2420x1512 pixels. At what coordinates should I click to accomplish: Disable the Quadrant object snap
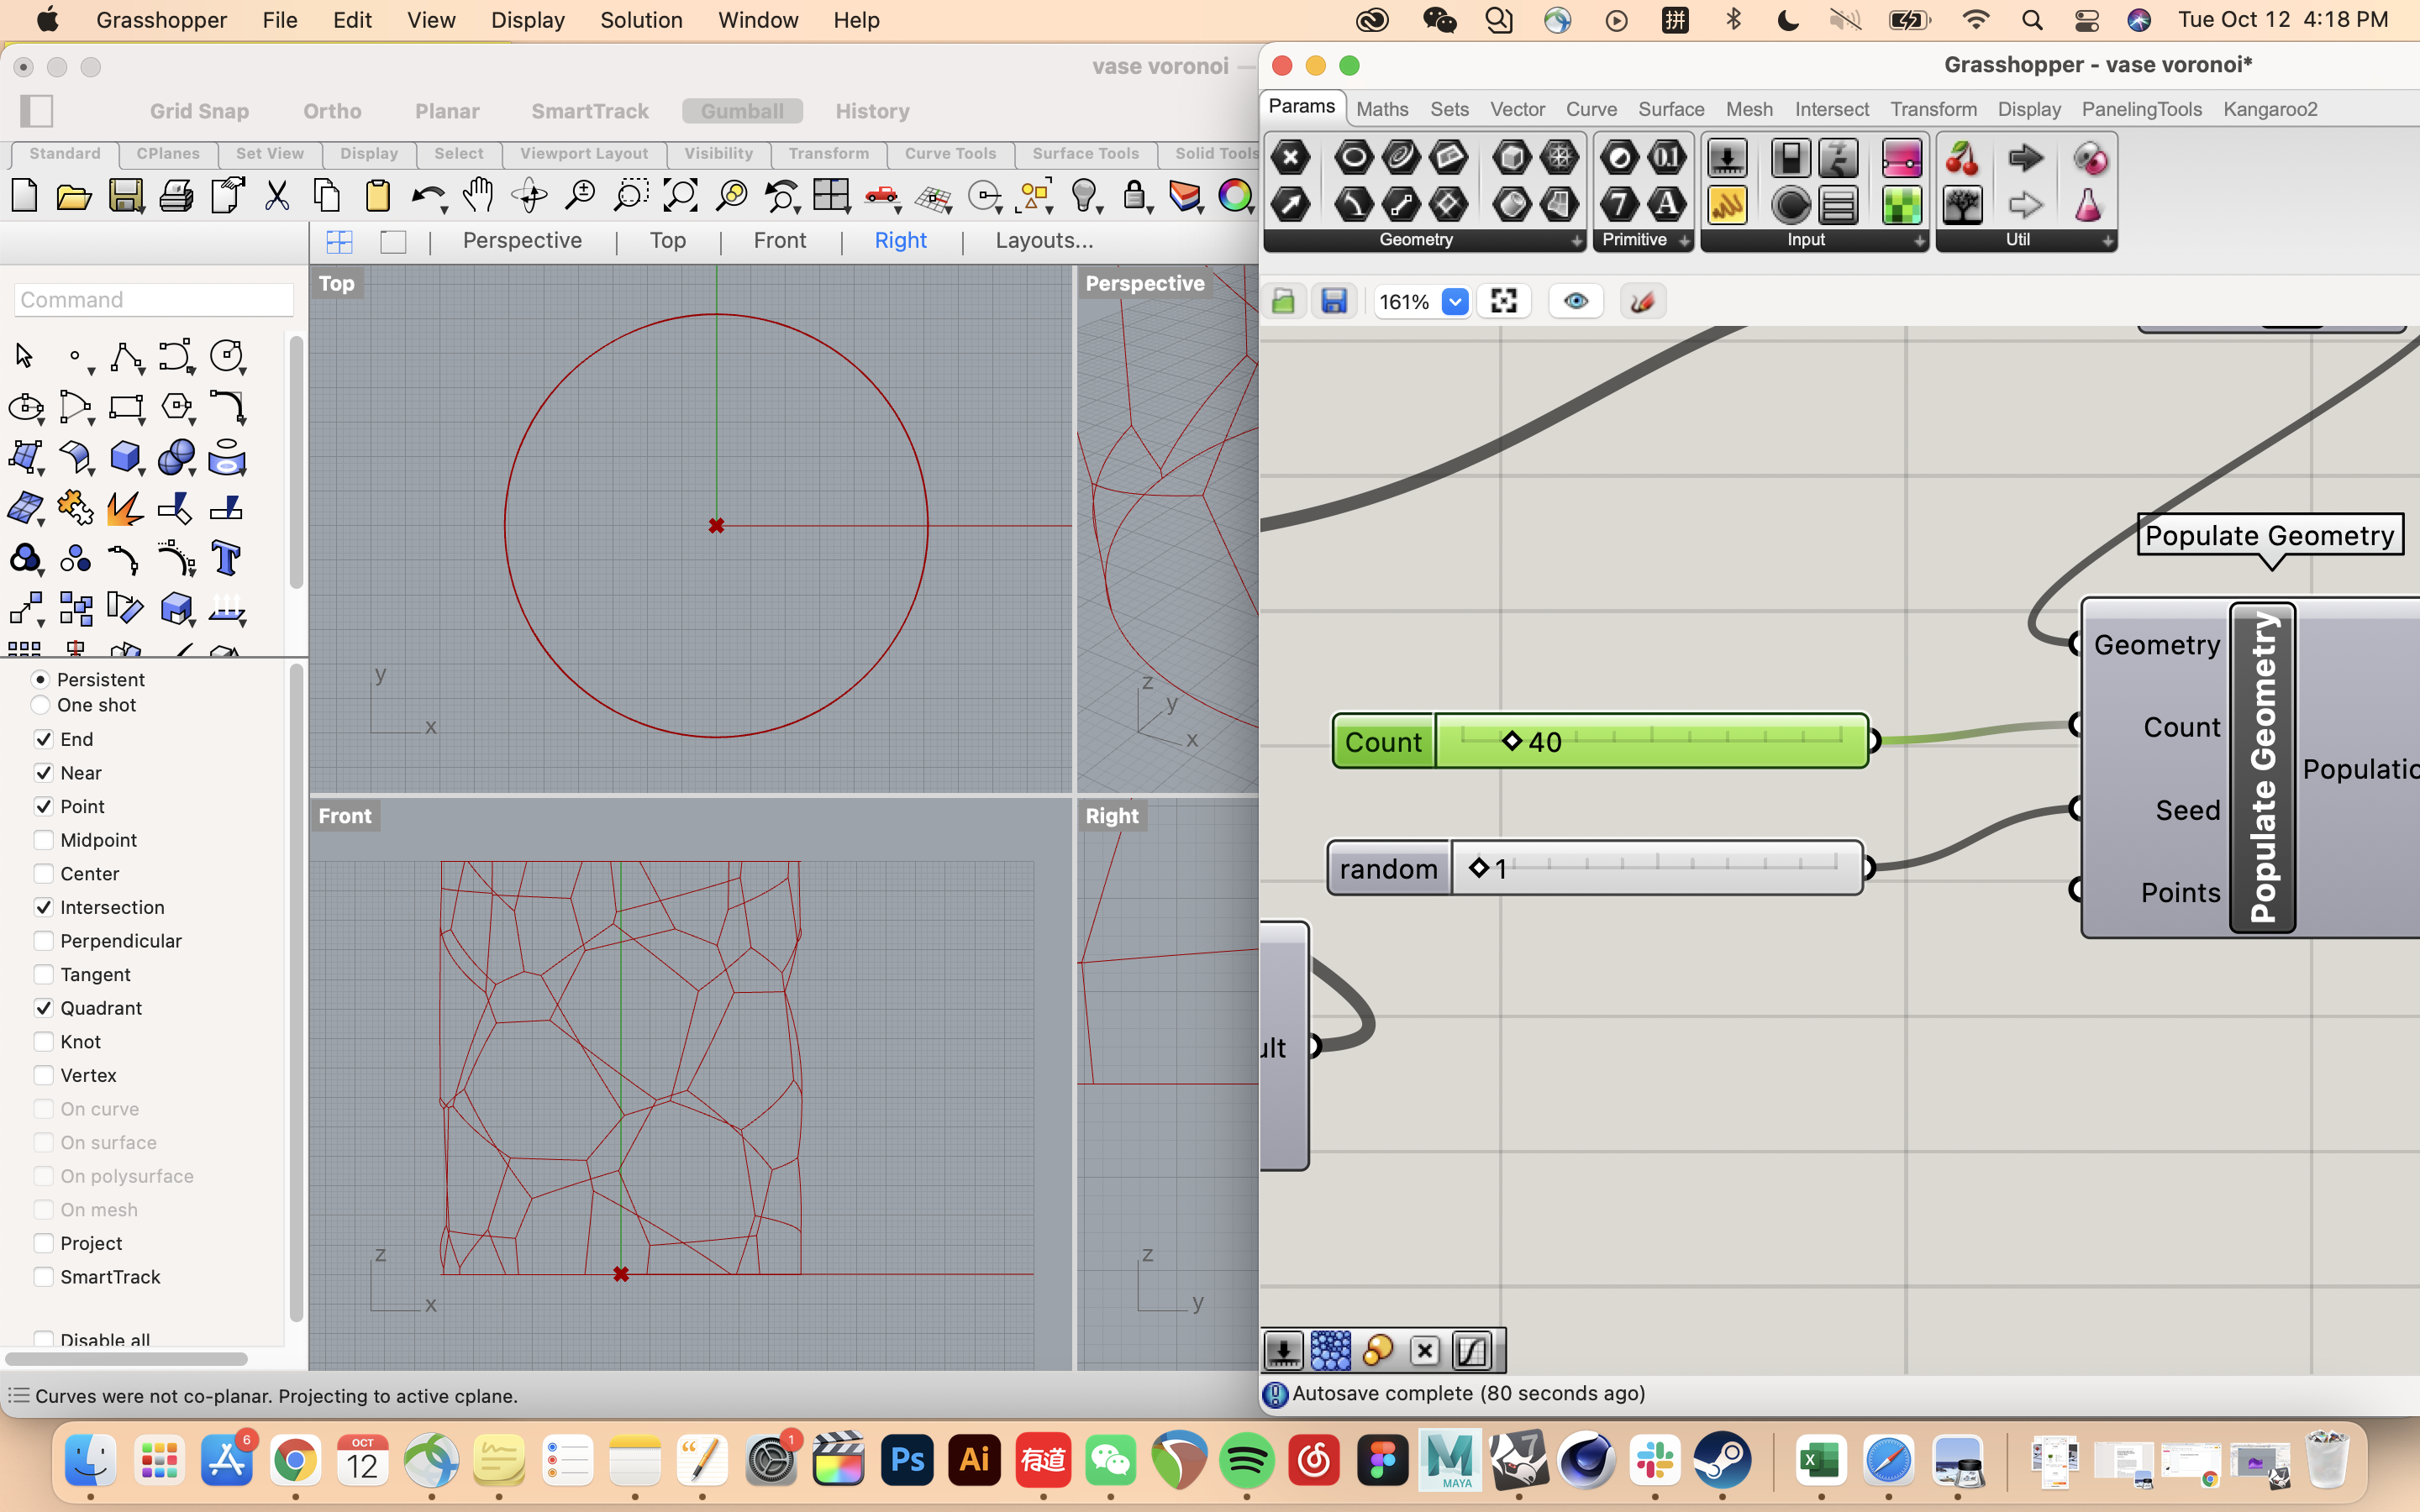pyautogui.click(x=44, y=1008)
